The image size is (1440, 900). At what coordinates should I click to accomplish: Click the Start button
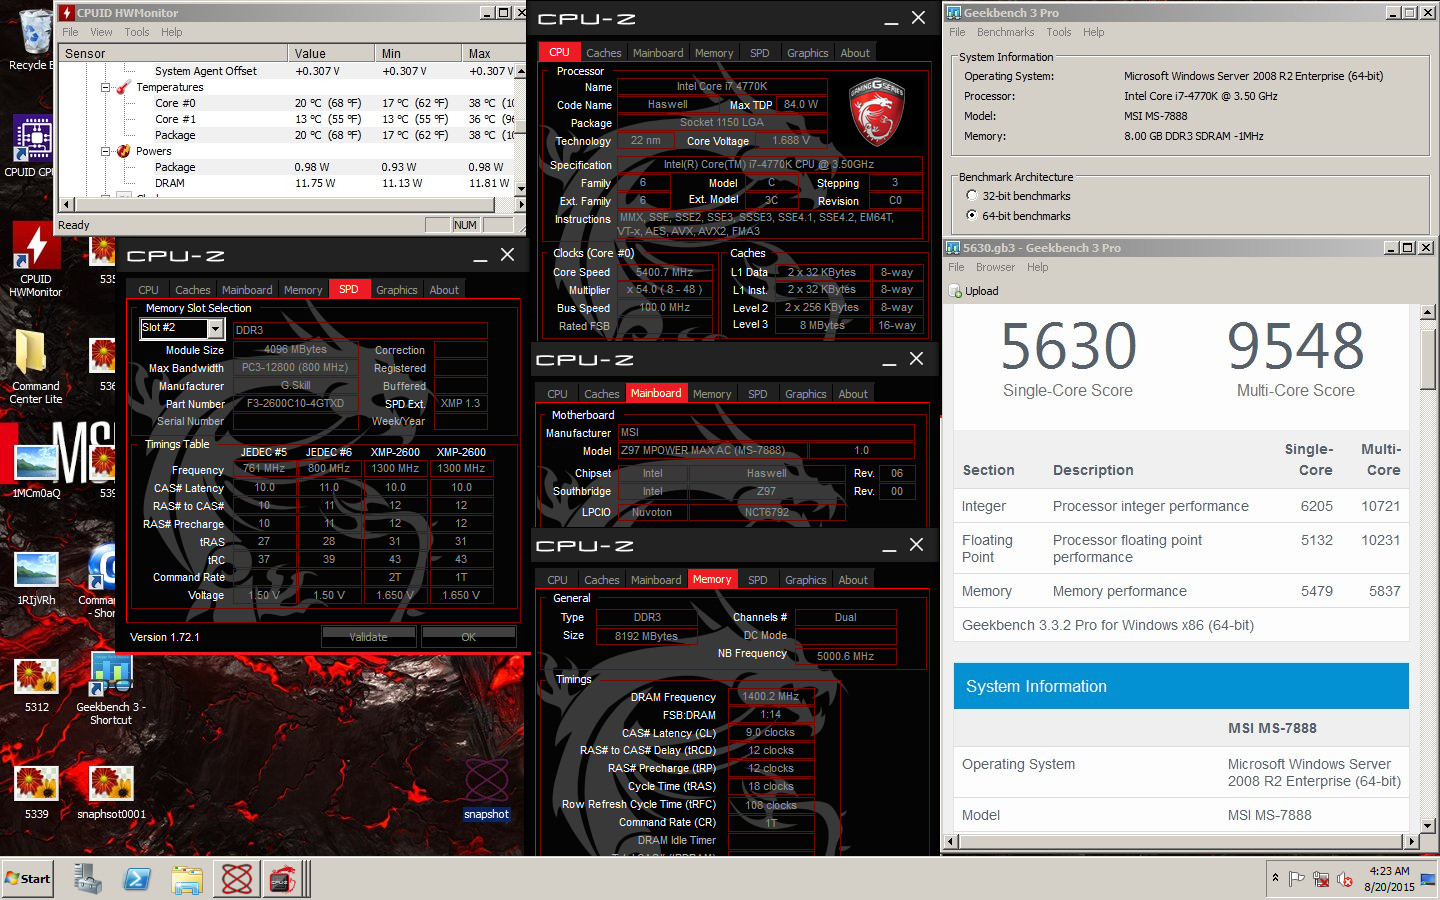[x=27, y=879]
